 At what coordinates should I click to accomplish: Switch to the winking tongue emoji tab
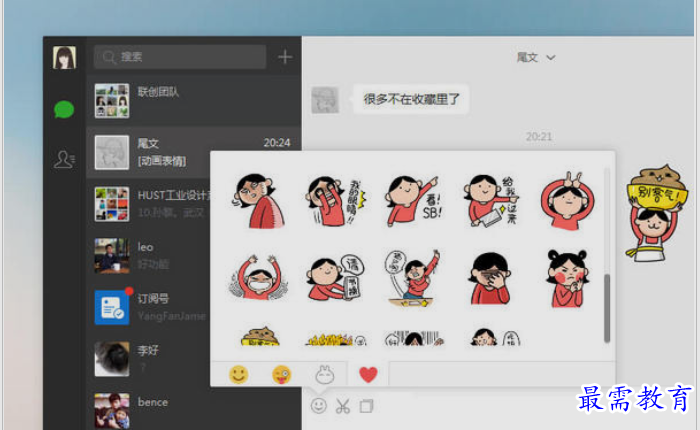(x=282, y=374)
